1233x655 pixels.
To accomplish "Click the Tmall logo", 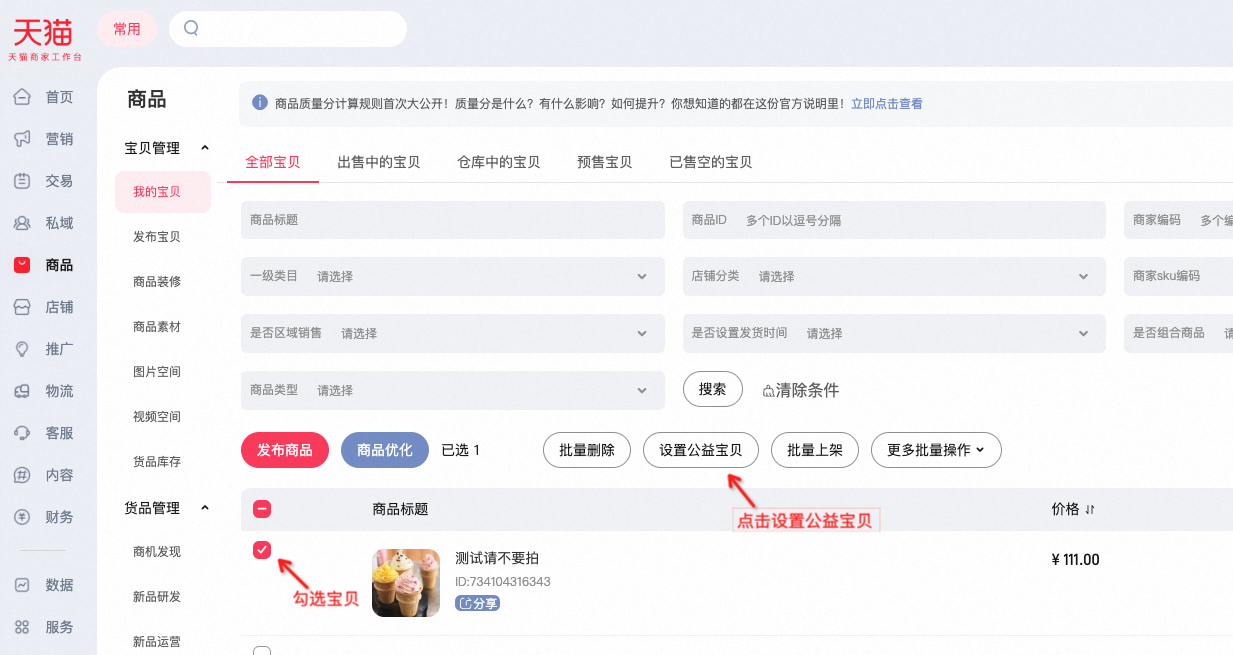I will 44,39.
